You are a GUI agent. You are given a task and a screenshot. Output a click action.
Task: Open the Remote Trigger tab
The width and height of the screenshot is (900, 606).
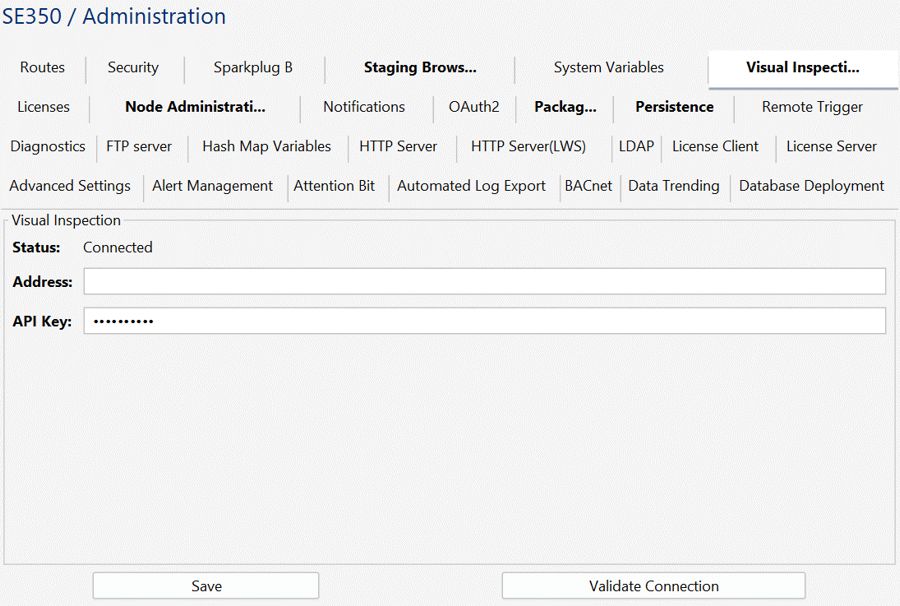(812, 107)
